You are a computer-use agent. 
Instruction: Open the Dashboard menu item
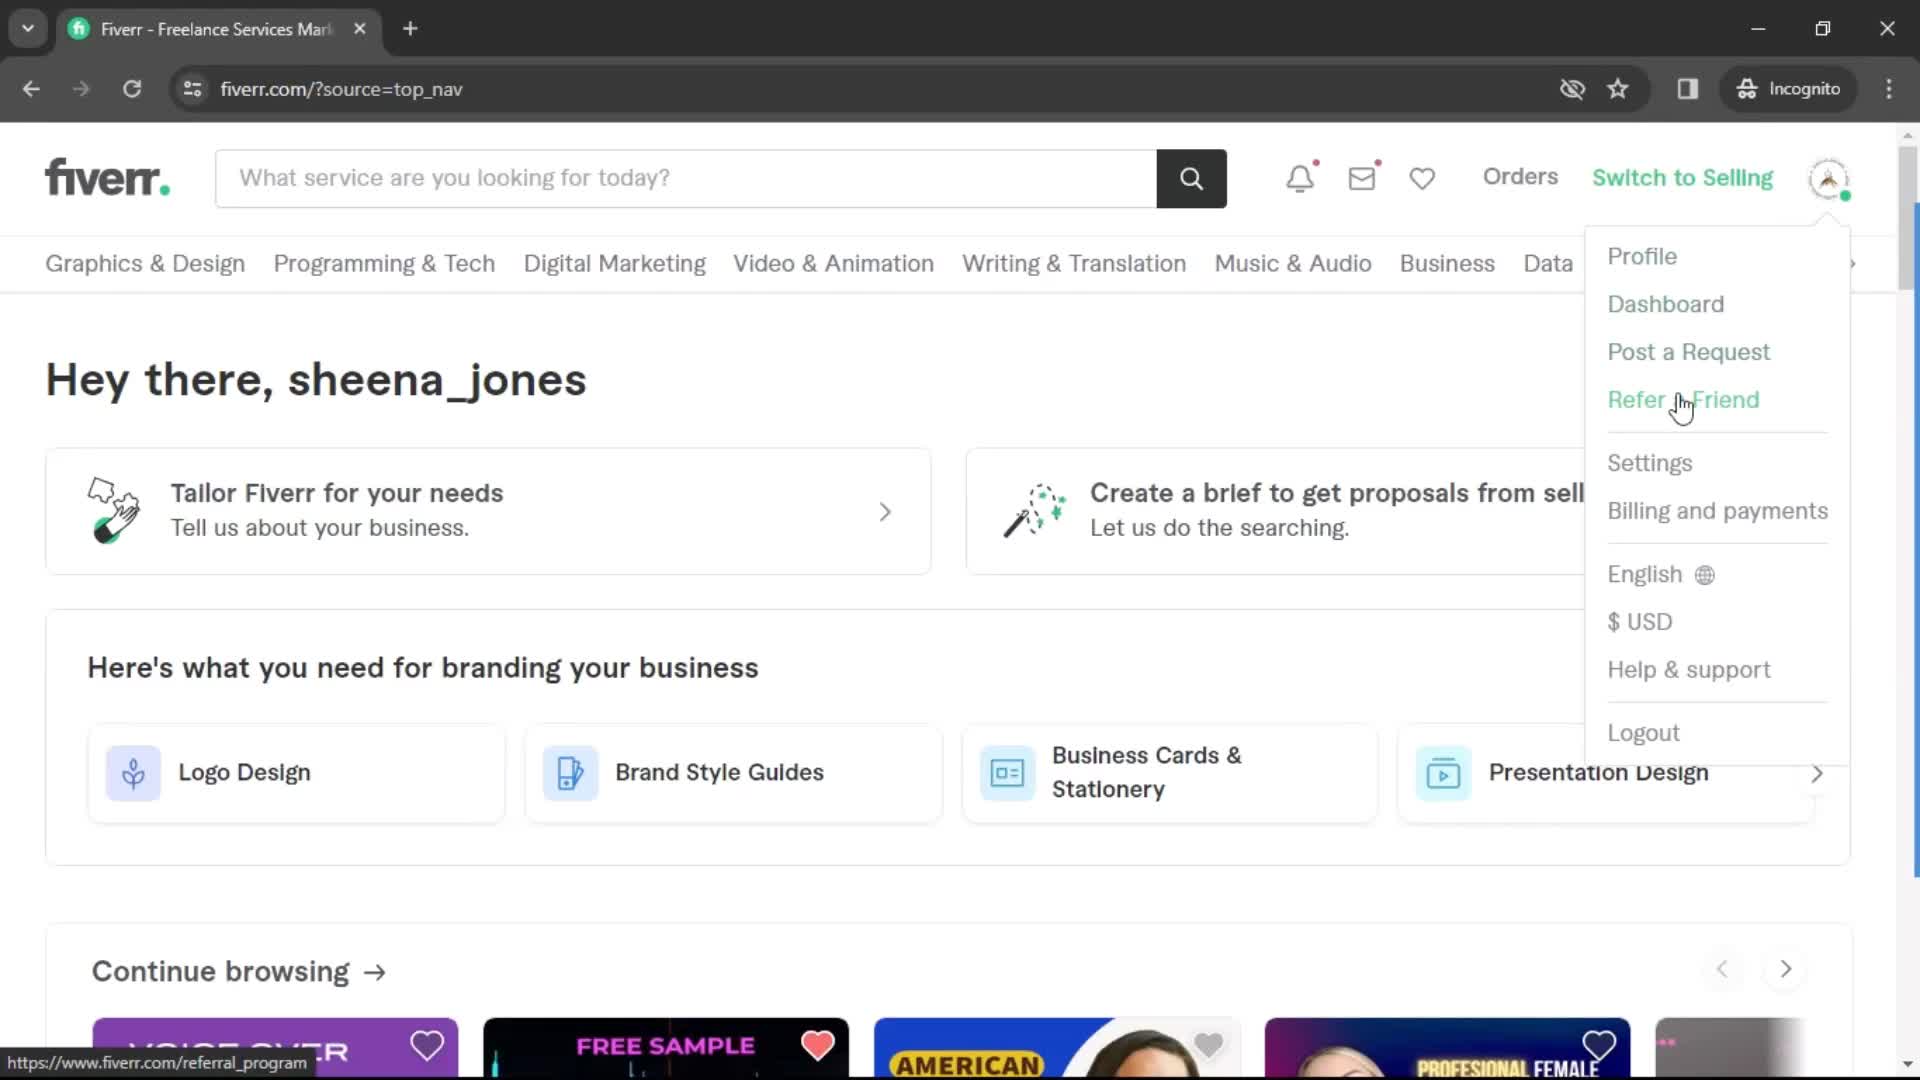pos(1665,303)
